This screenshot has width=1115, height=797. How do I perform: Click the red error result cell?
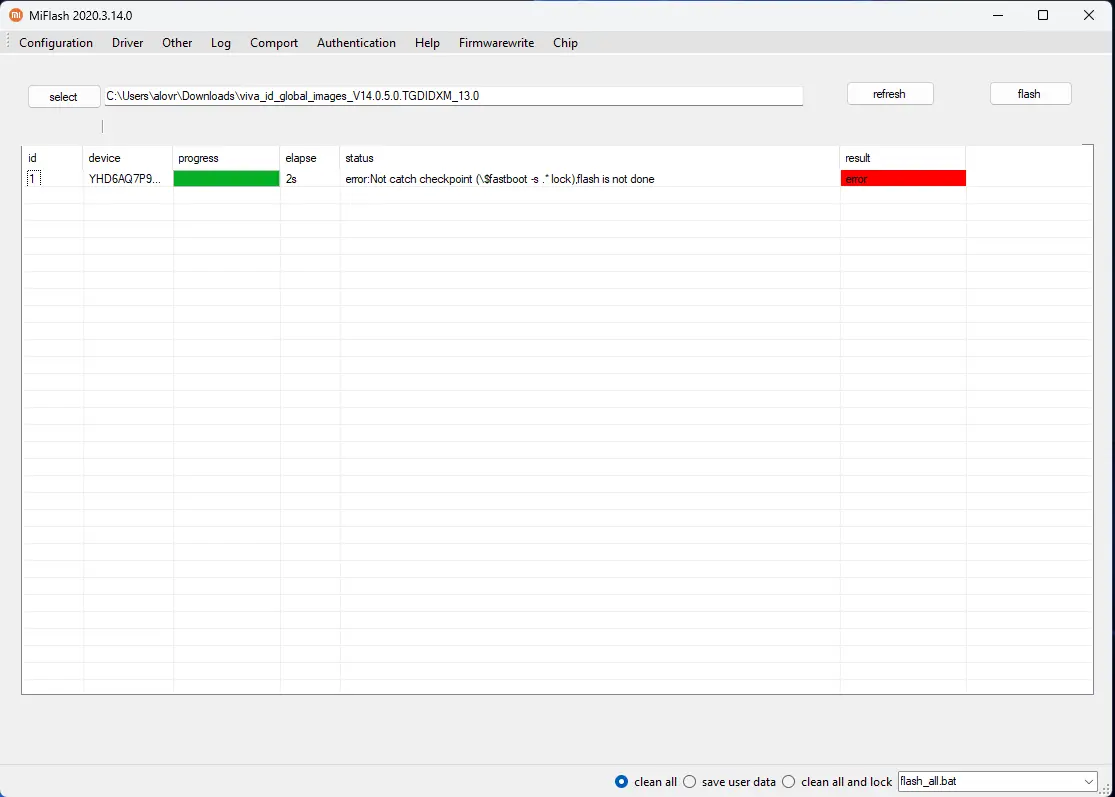click(903, 178)
